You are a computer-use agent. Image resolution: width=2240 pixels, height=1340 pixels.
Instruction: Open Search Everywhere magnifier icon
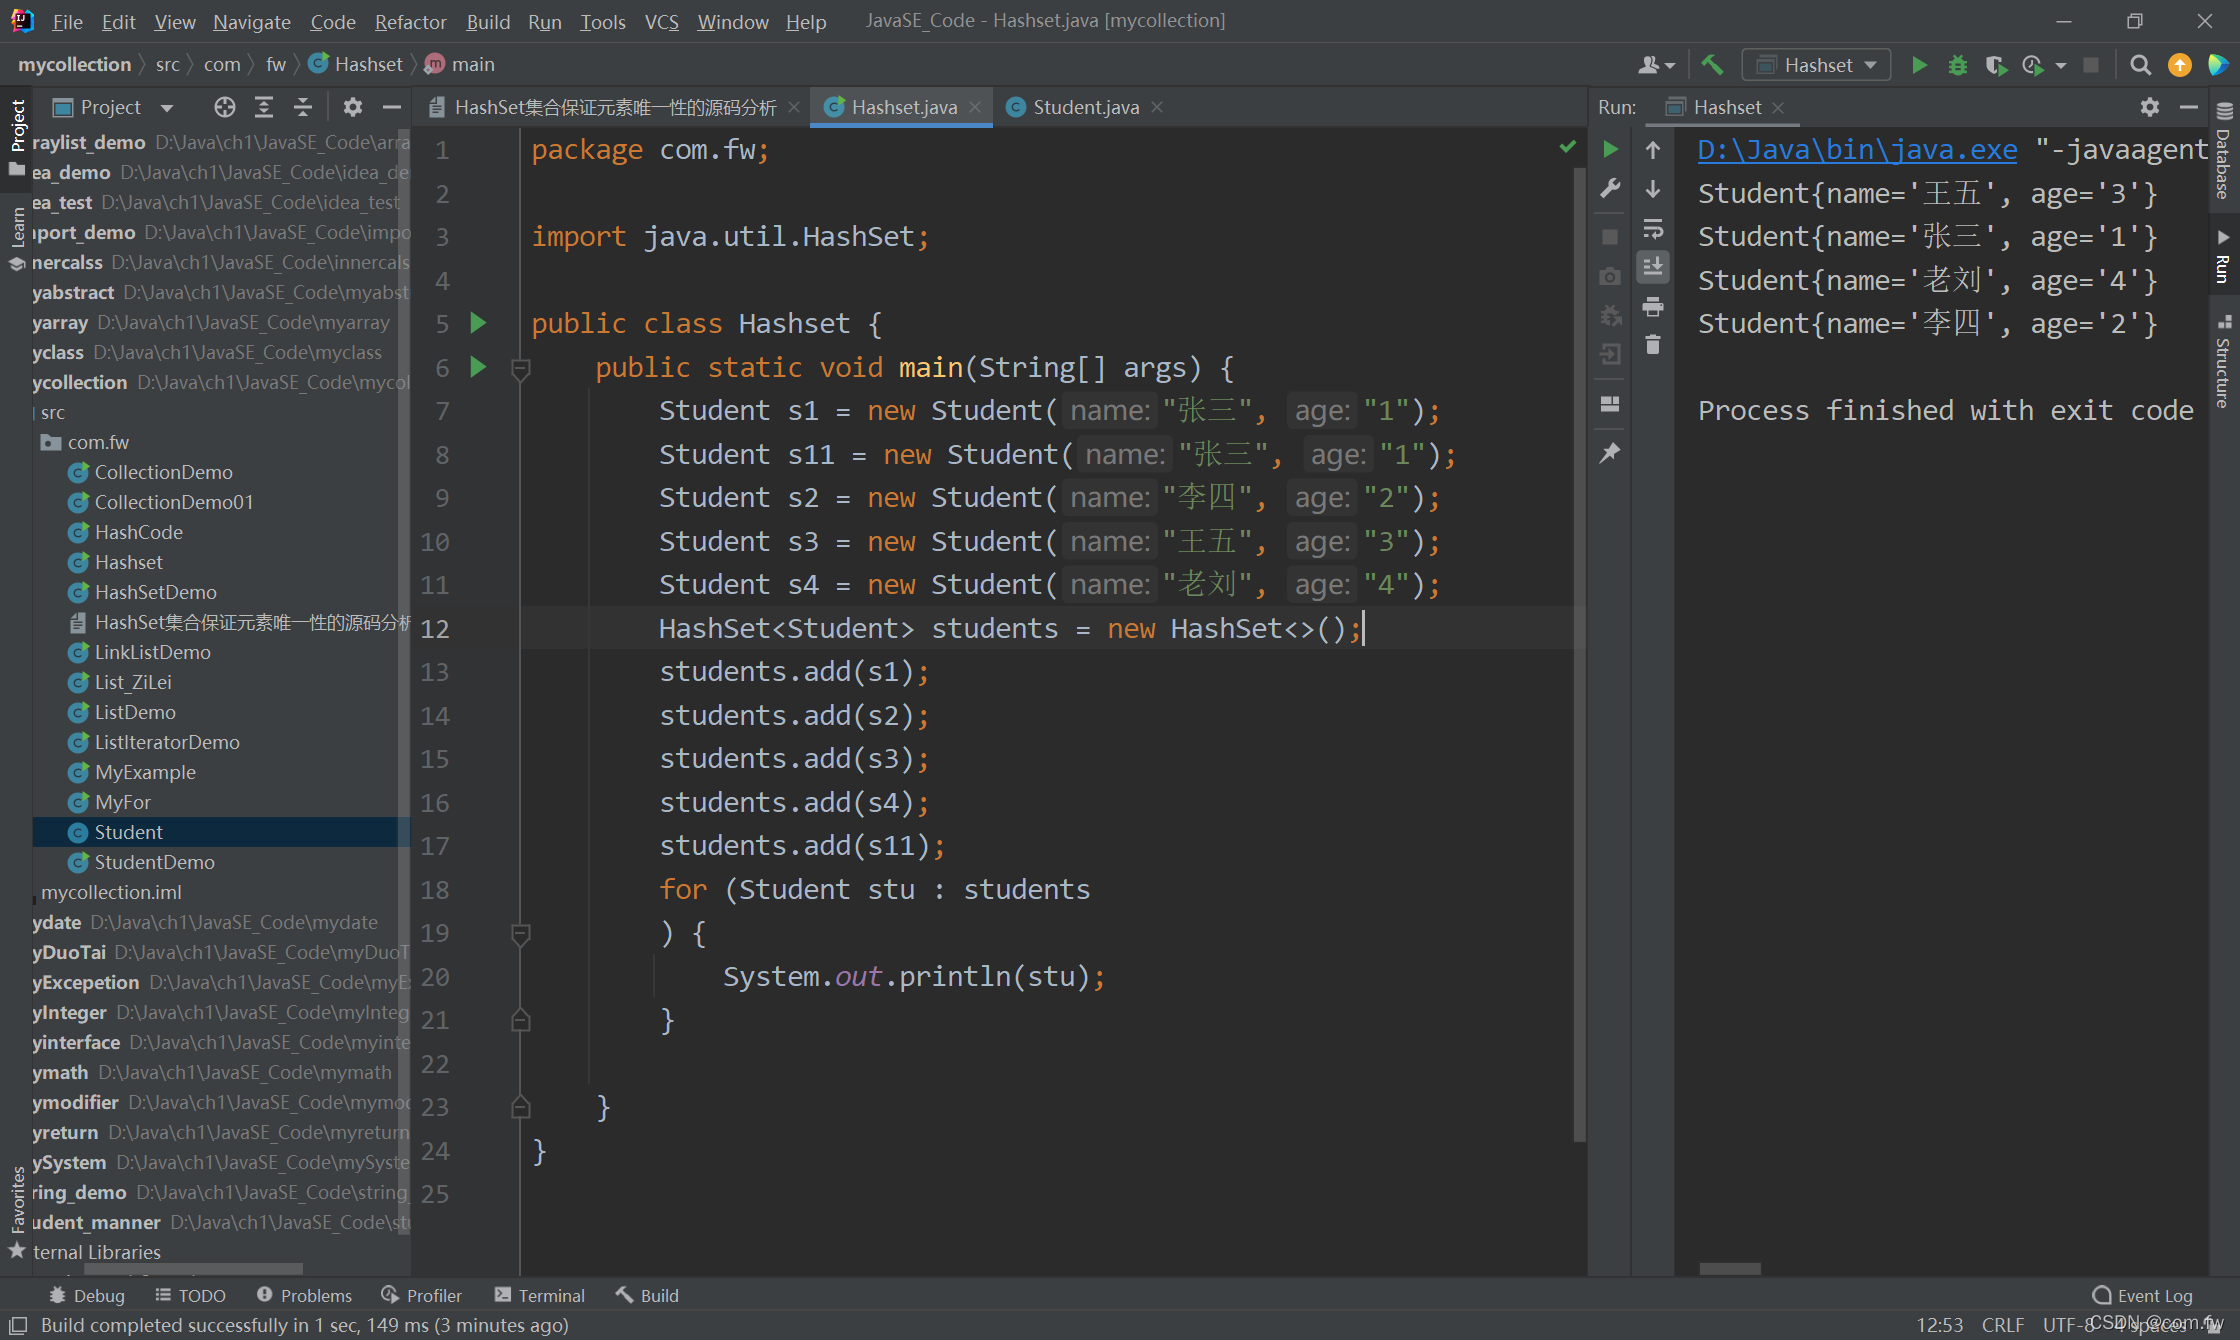pos(2140,65)
